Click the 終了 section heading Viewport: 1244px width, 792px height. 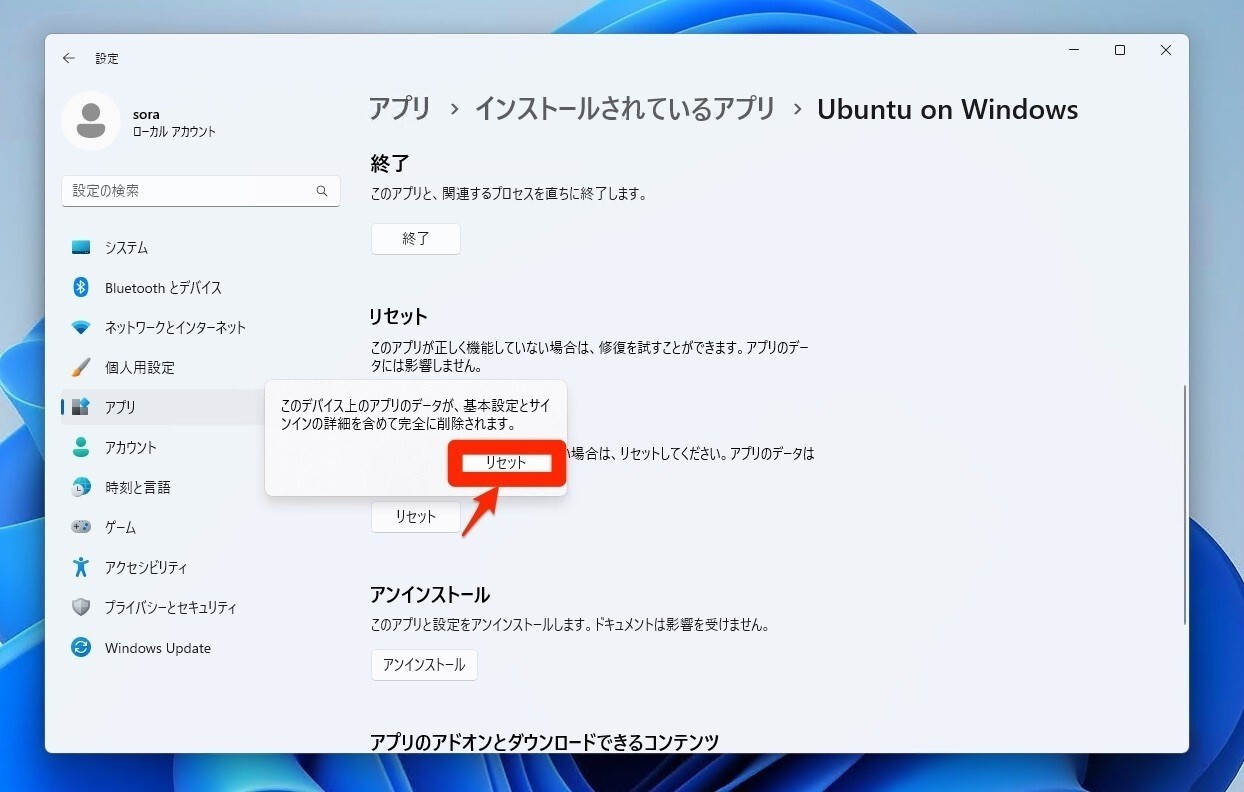coord(390,163)
